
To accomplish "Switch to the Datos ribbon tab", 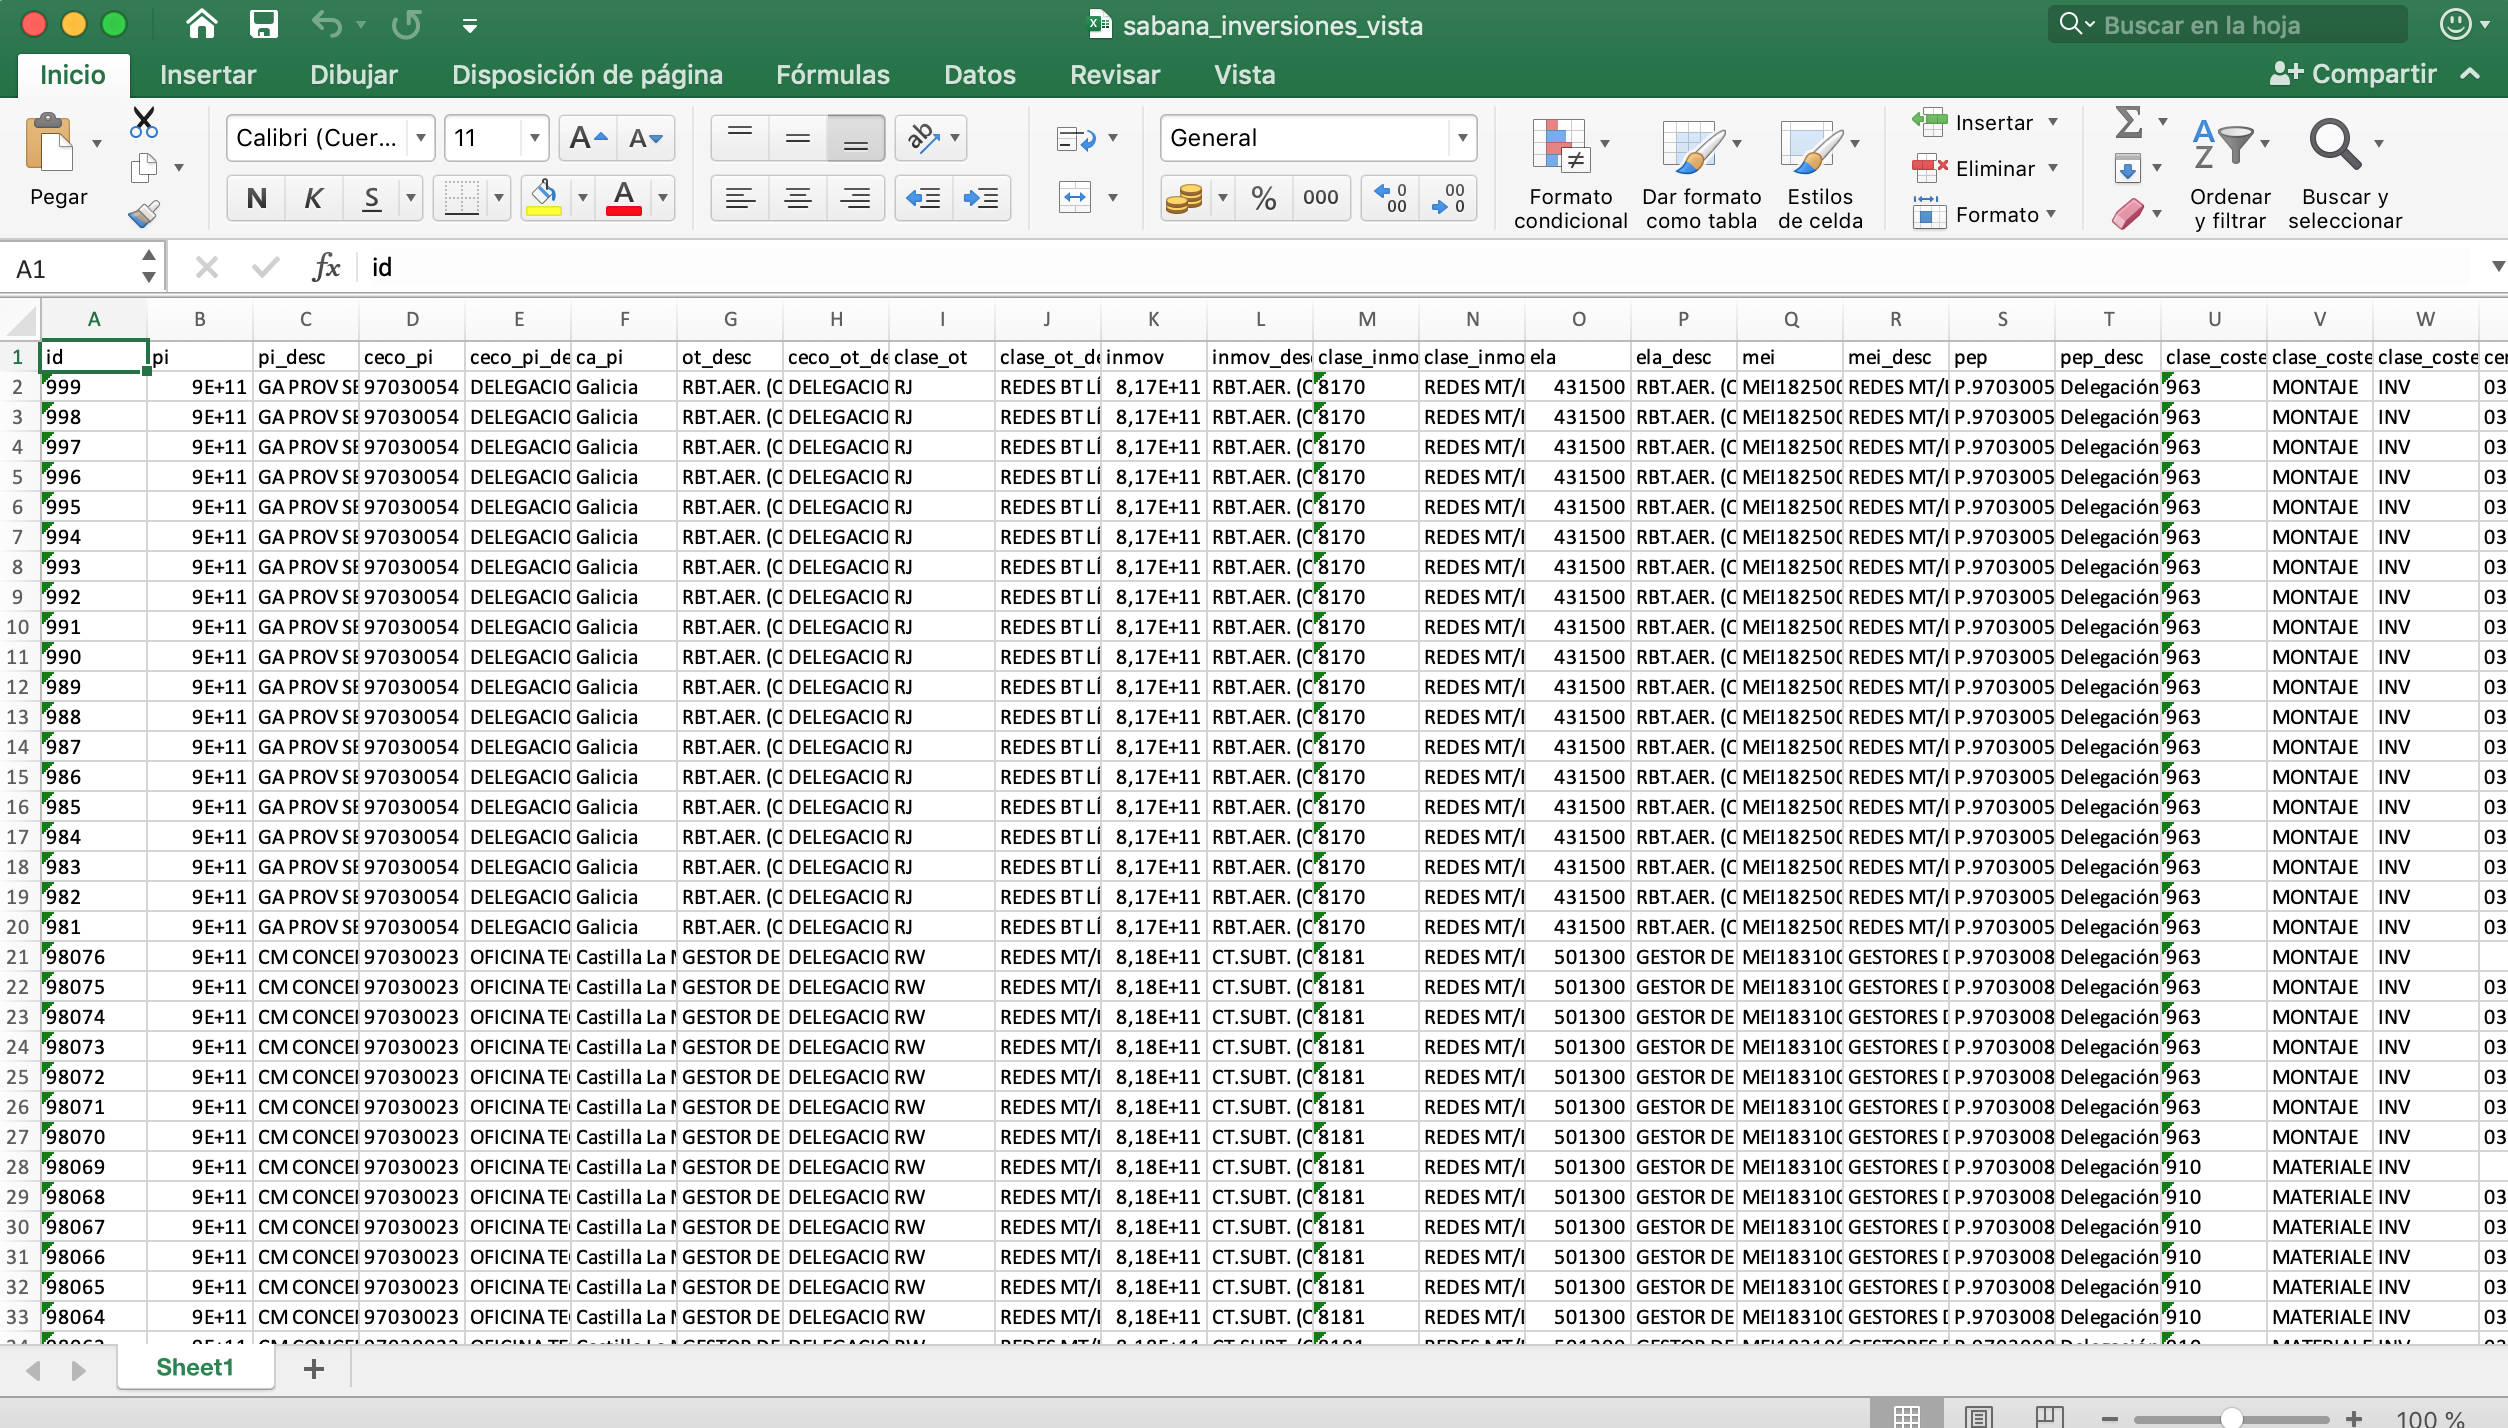I will (x=979, y=75).
